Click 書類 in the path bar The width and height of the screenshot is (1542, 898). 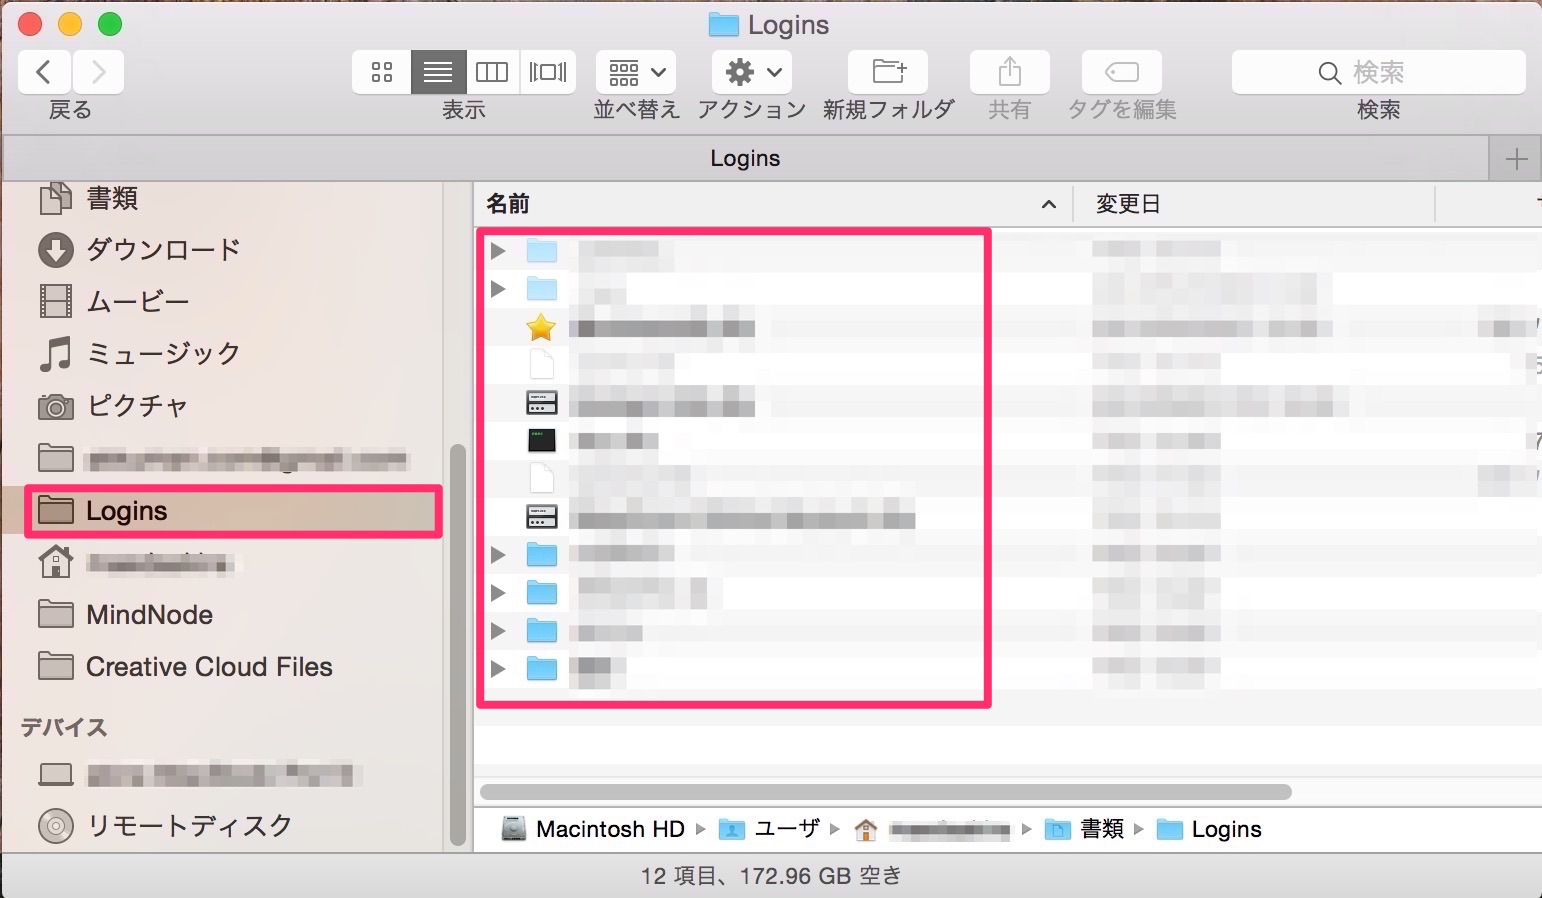[x=1085, y=829]
